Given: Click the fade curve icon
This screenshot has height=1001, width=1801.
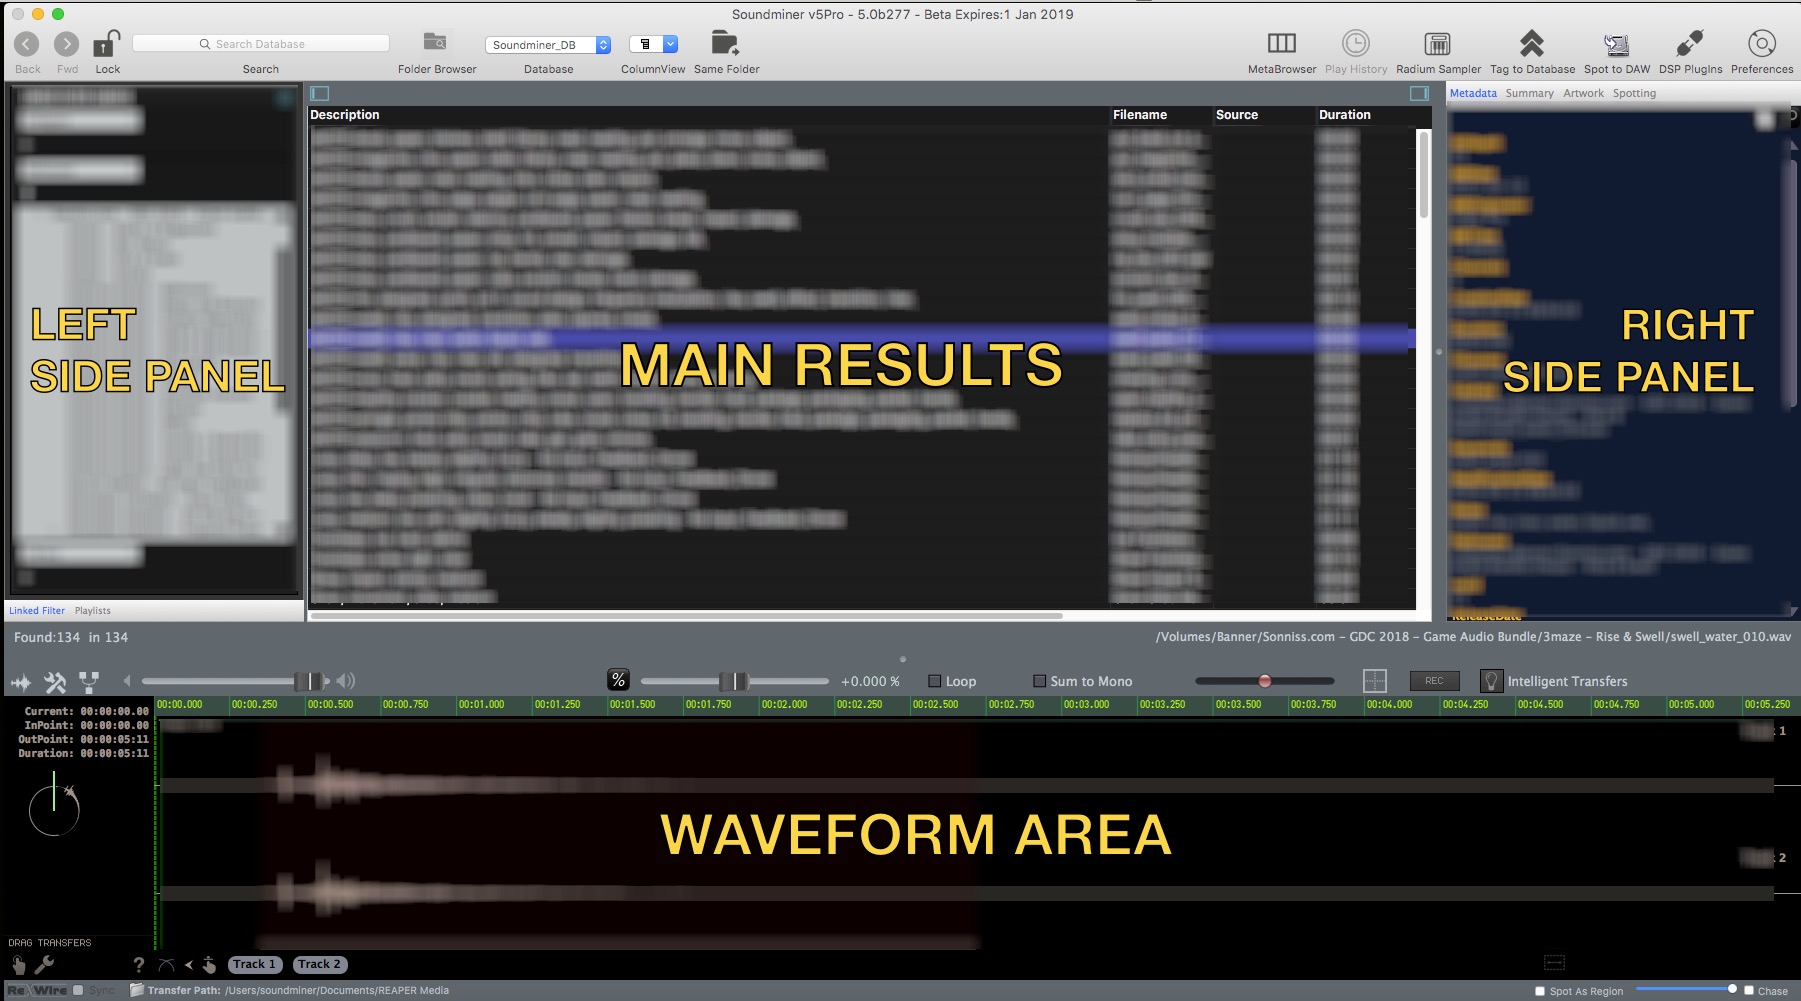Looking at the screenshot, I should click(166, 965).
